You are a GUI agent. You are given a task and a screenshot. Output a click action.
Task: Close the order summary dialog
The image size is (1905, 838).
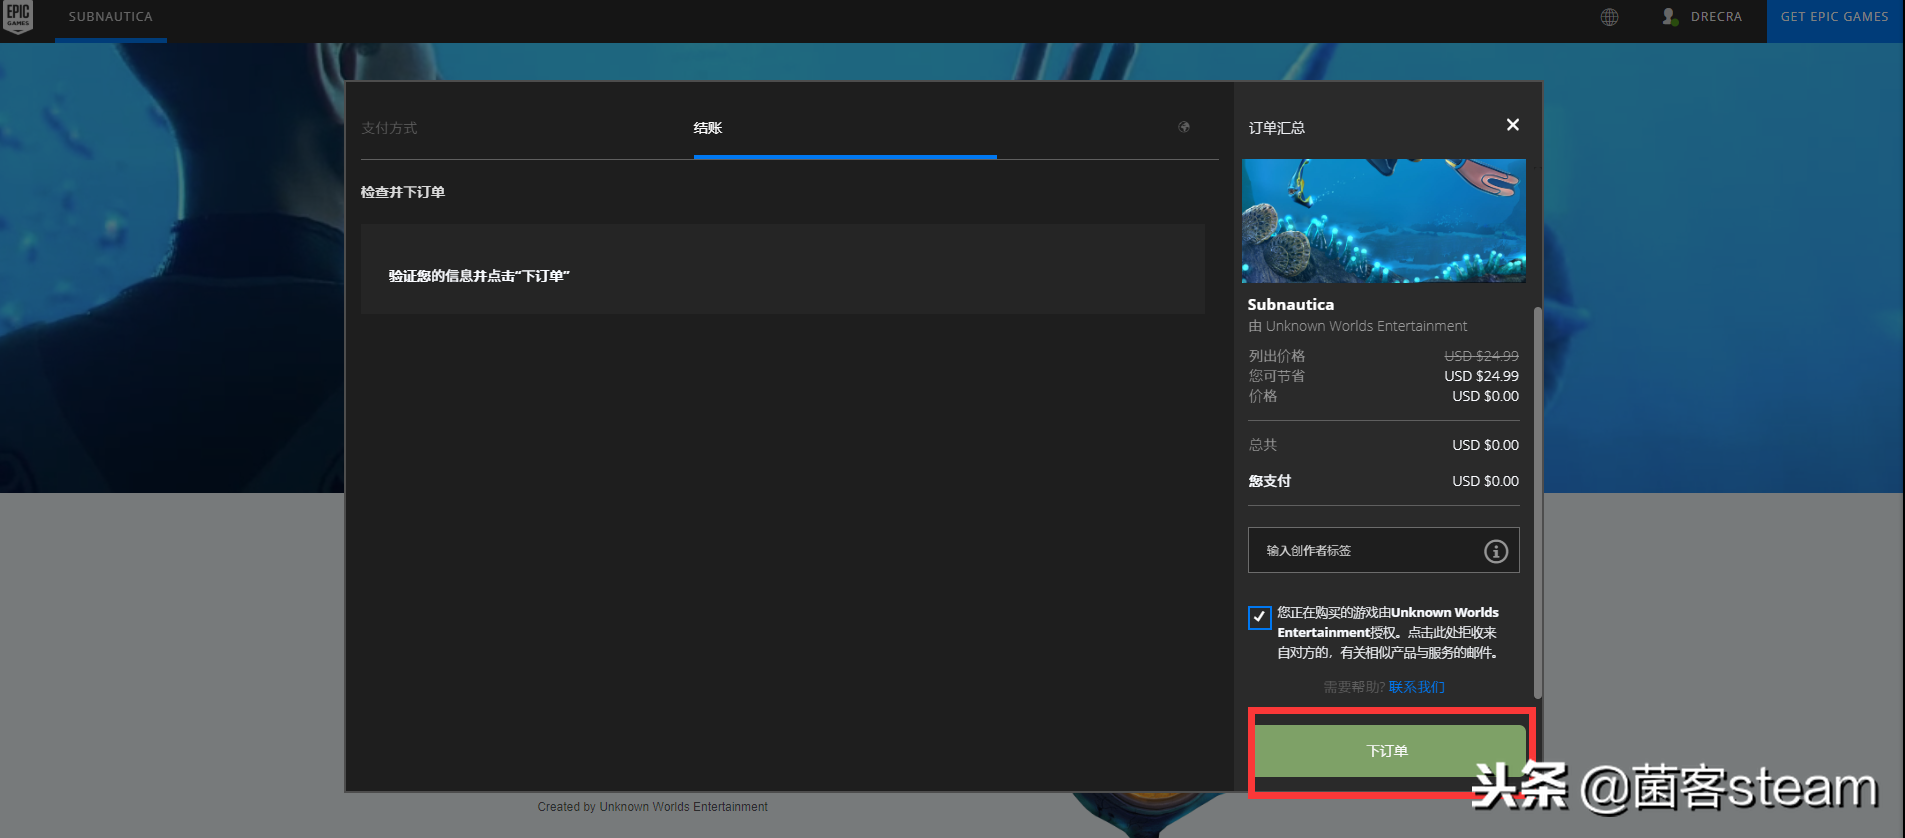(x=1512, y=125)
